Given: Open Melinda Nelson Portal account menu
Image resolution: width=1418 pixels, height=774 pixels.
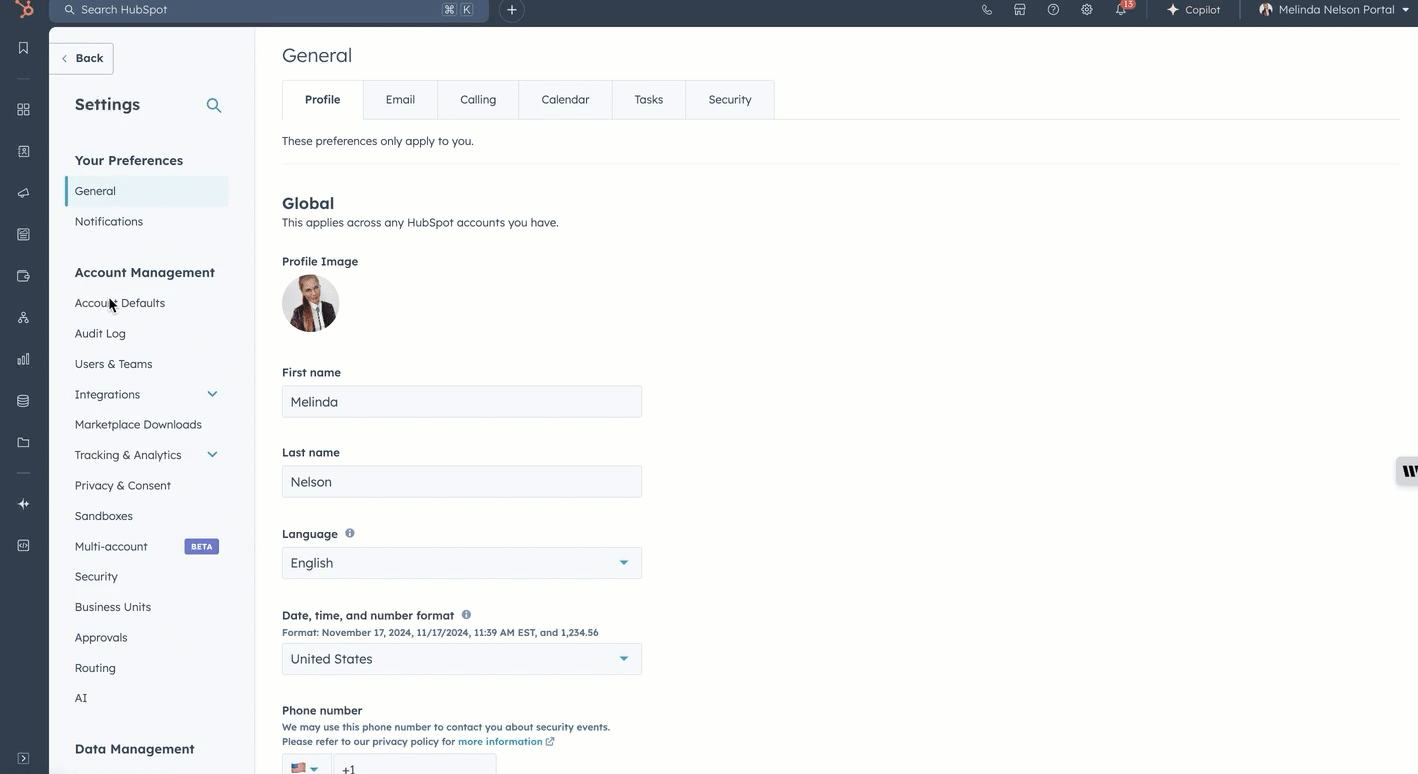Looking at the screenshot, I should point(1334,10).
